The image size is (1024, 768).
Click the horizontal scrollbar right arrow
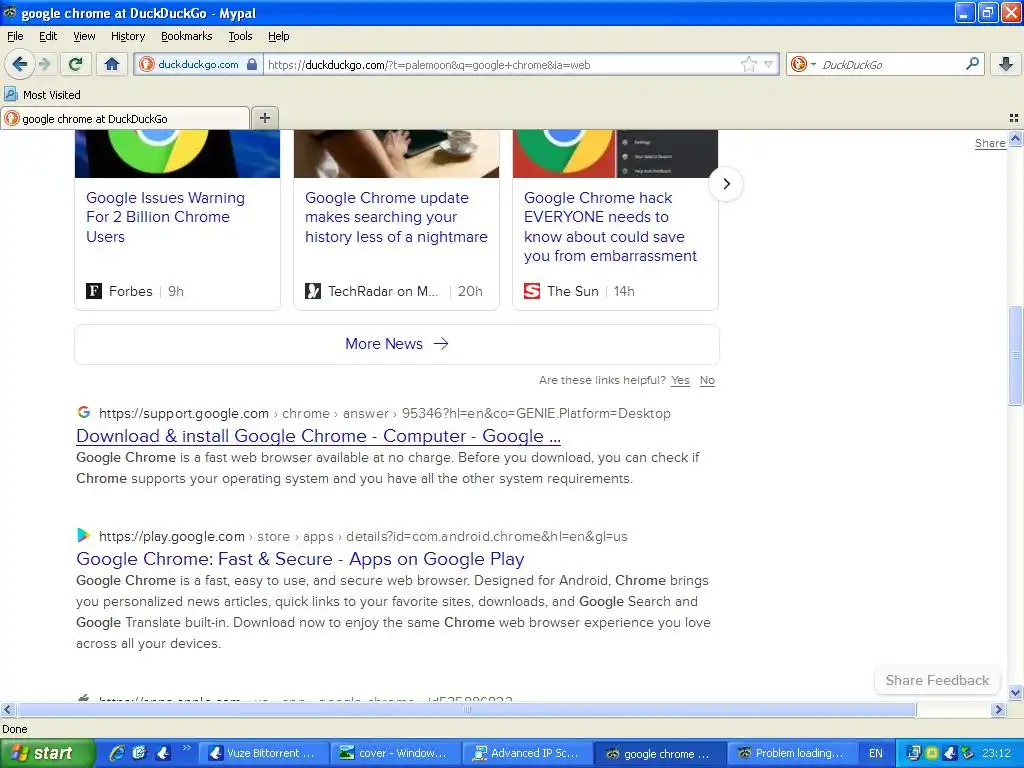pos(999,709)
